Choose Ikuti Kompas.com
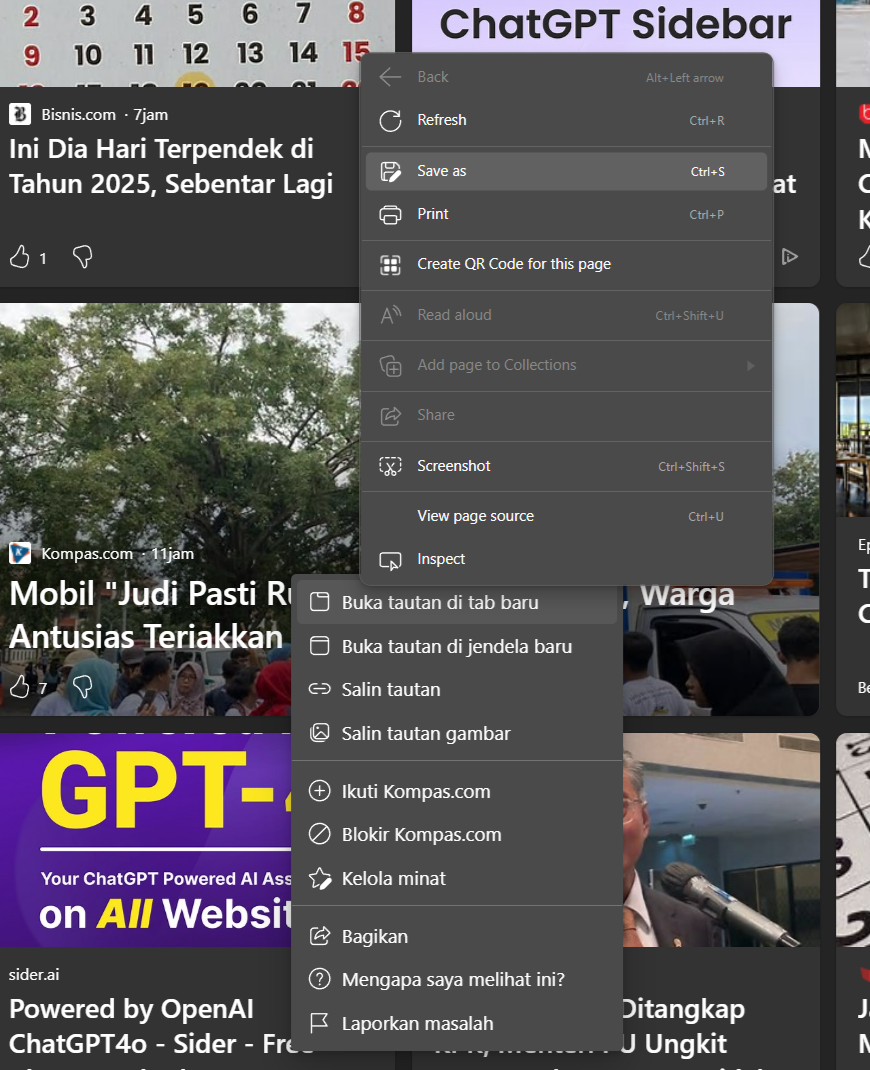 pyautogui.click(x=457, y=791)
